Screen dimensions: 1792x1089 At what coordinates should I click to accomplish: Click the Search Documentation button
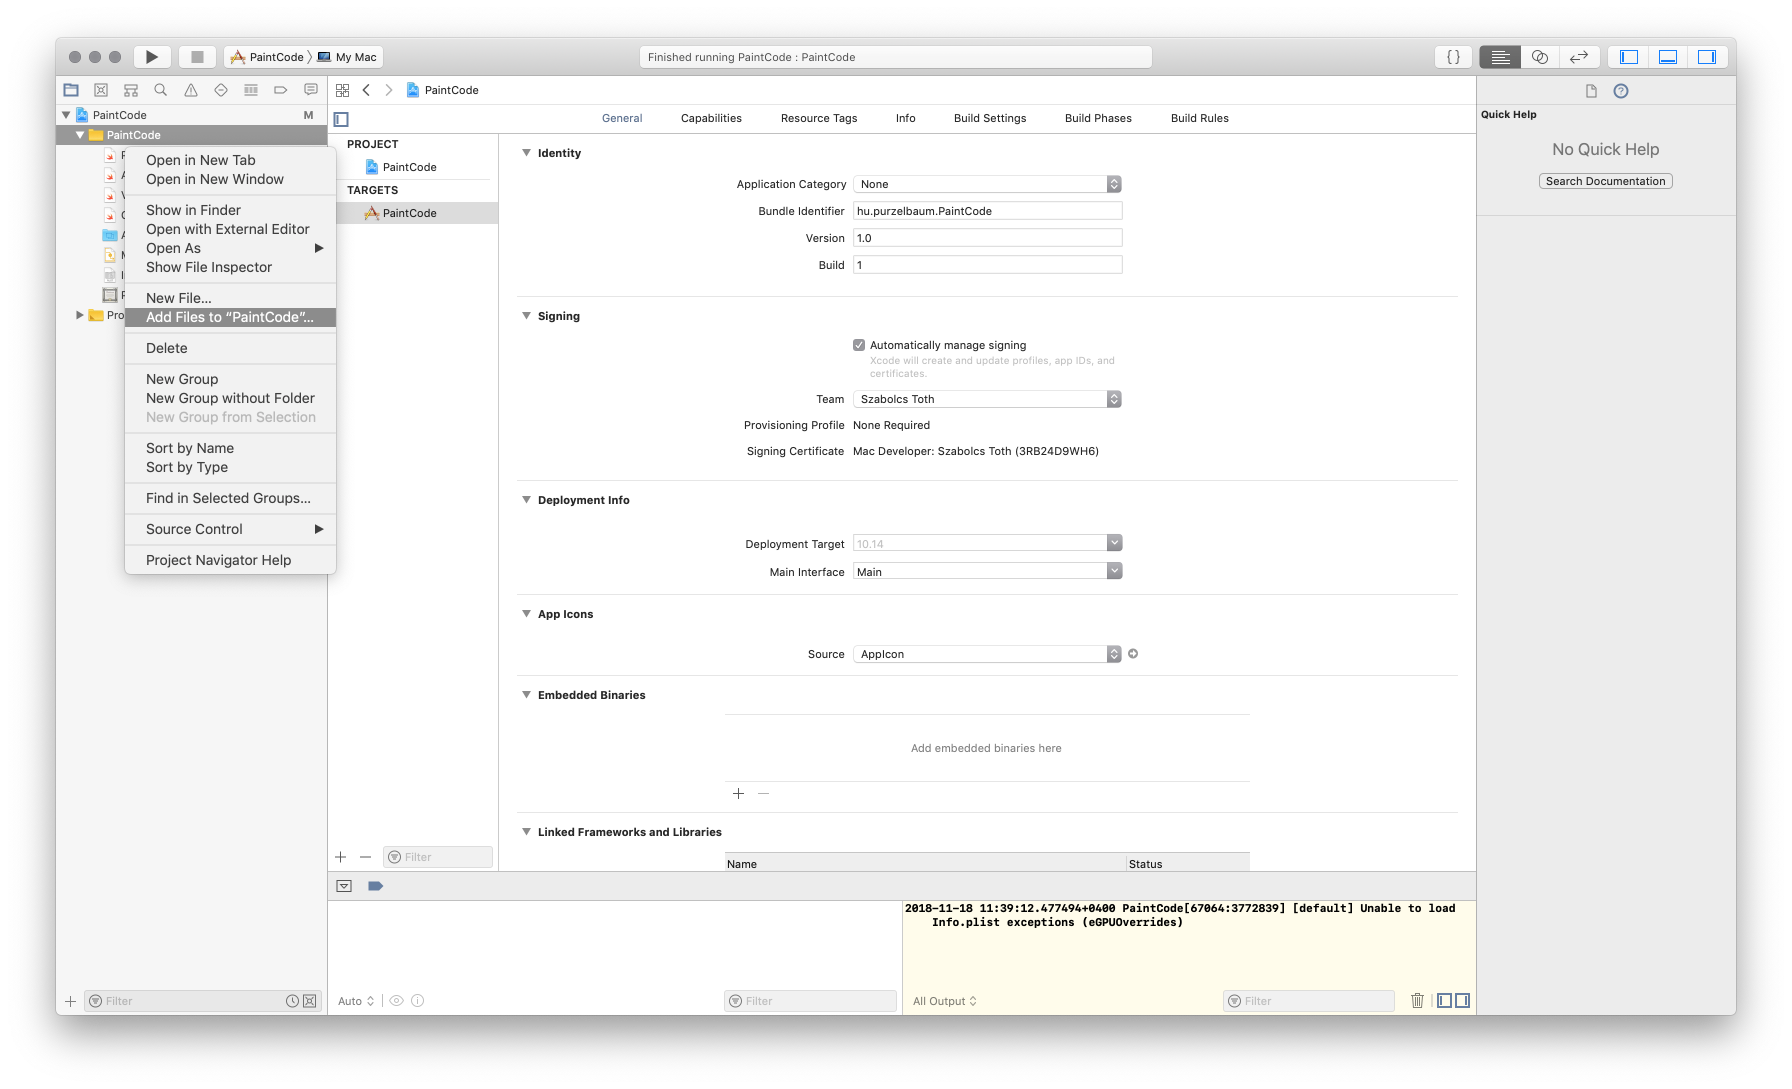1605,181
